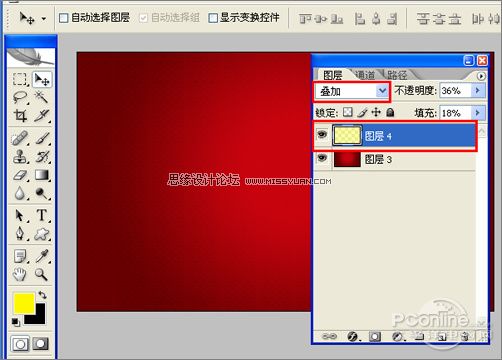Enable 自动选择图层 checkbox
The height and width of the screenshot is (360, 502).
[63, 18]
